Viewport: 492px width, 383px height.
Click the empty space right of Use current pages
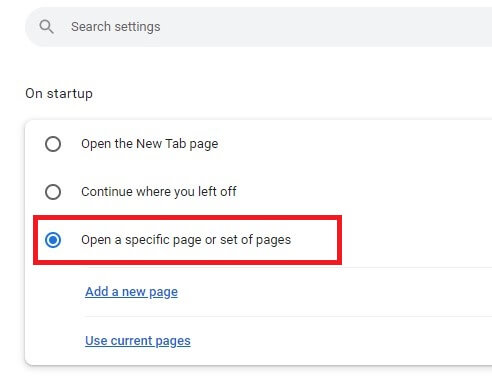point(340,341)
